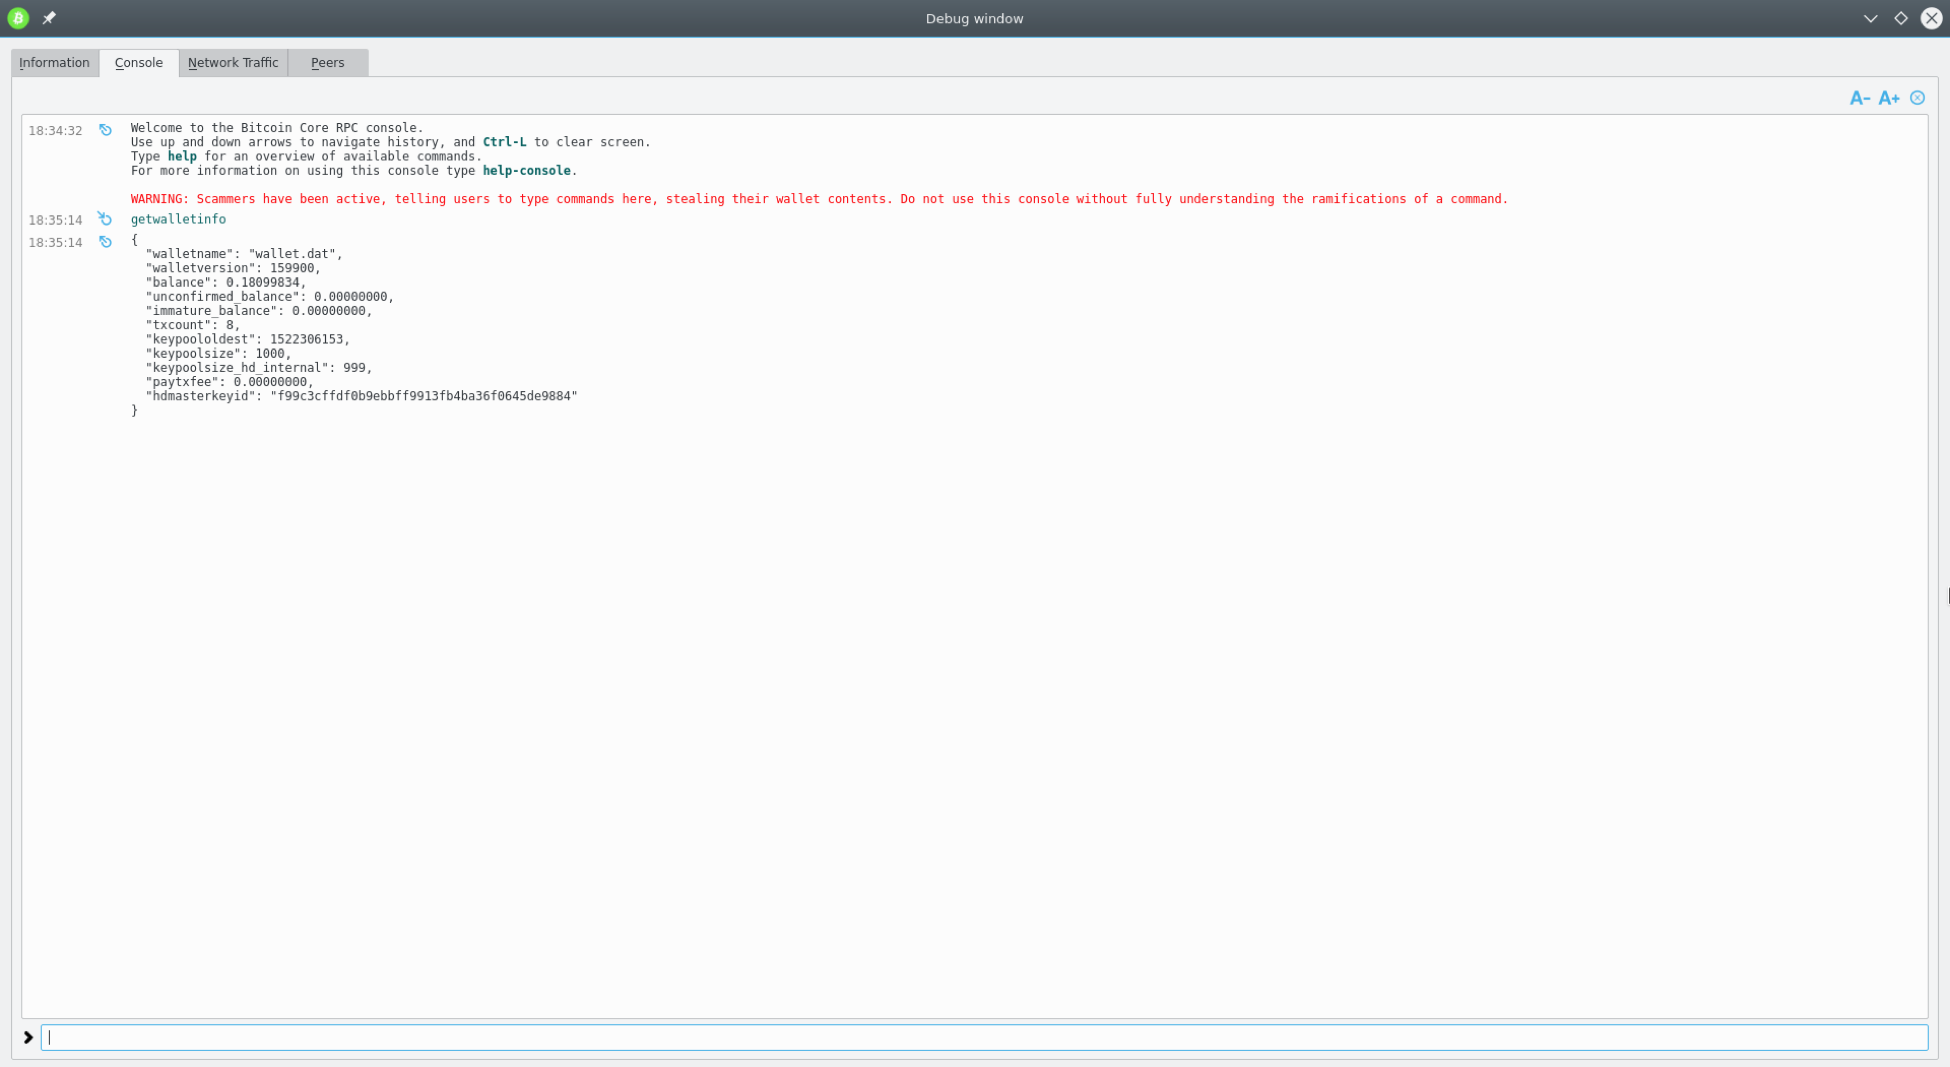Click the "keypoolsize": 1000 line

pyautogui.click(x=218, y=354)
